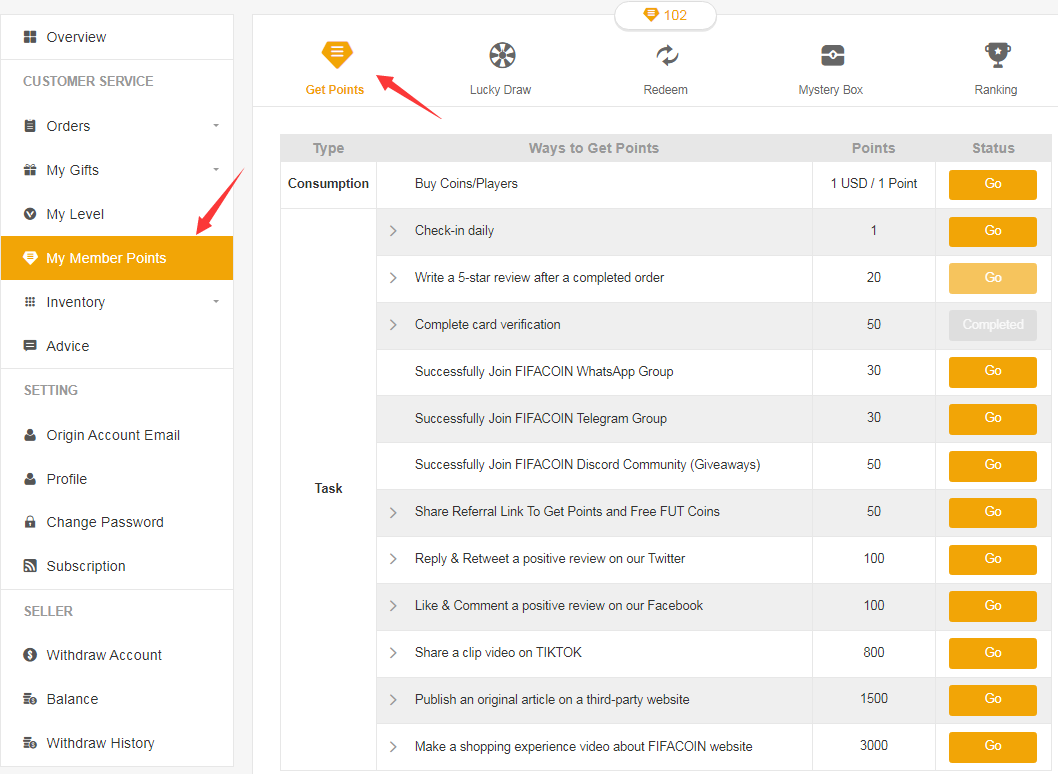This screenshot has width=1058, height=774.
Task: Click the Lucky Draw wheel icon
Action: tap(501, 56)
